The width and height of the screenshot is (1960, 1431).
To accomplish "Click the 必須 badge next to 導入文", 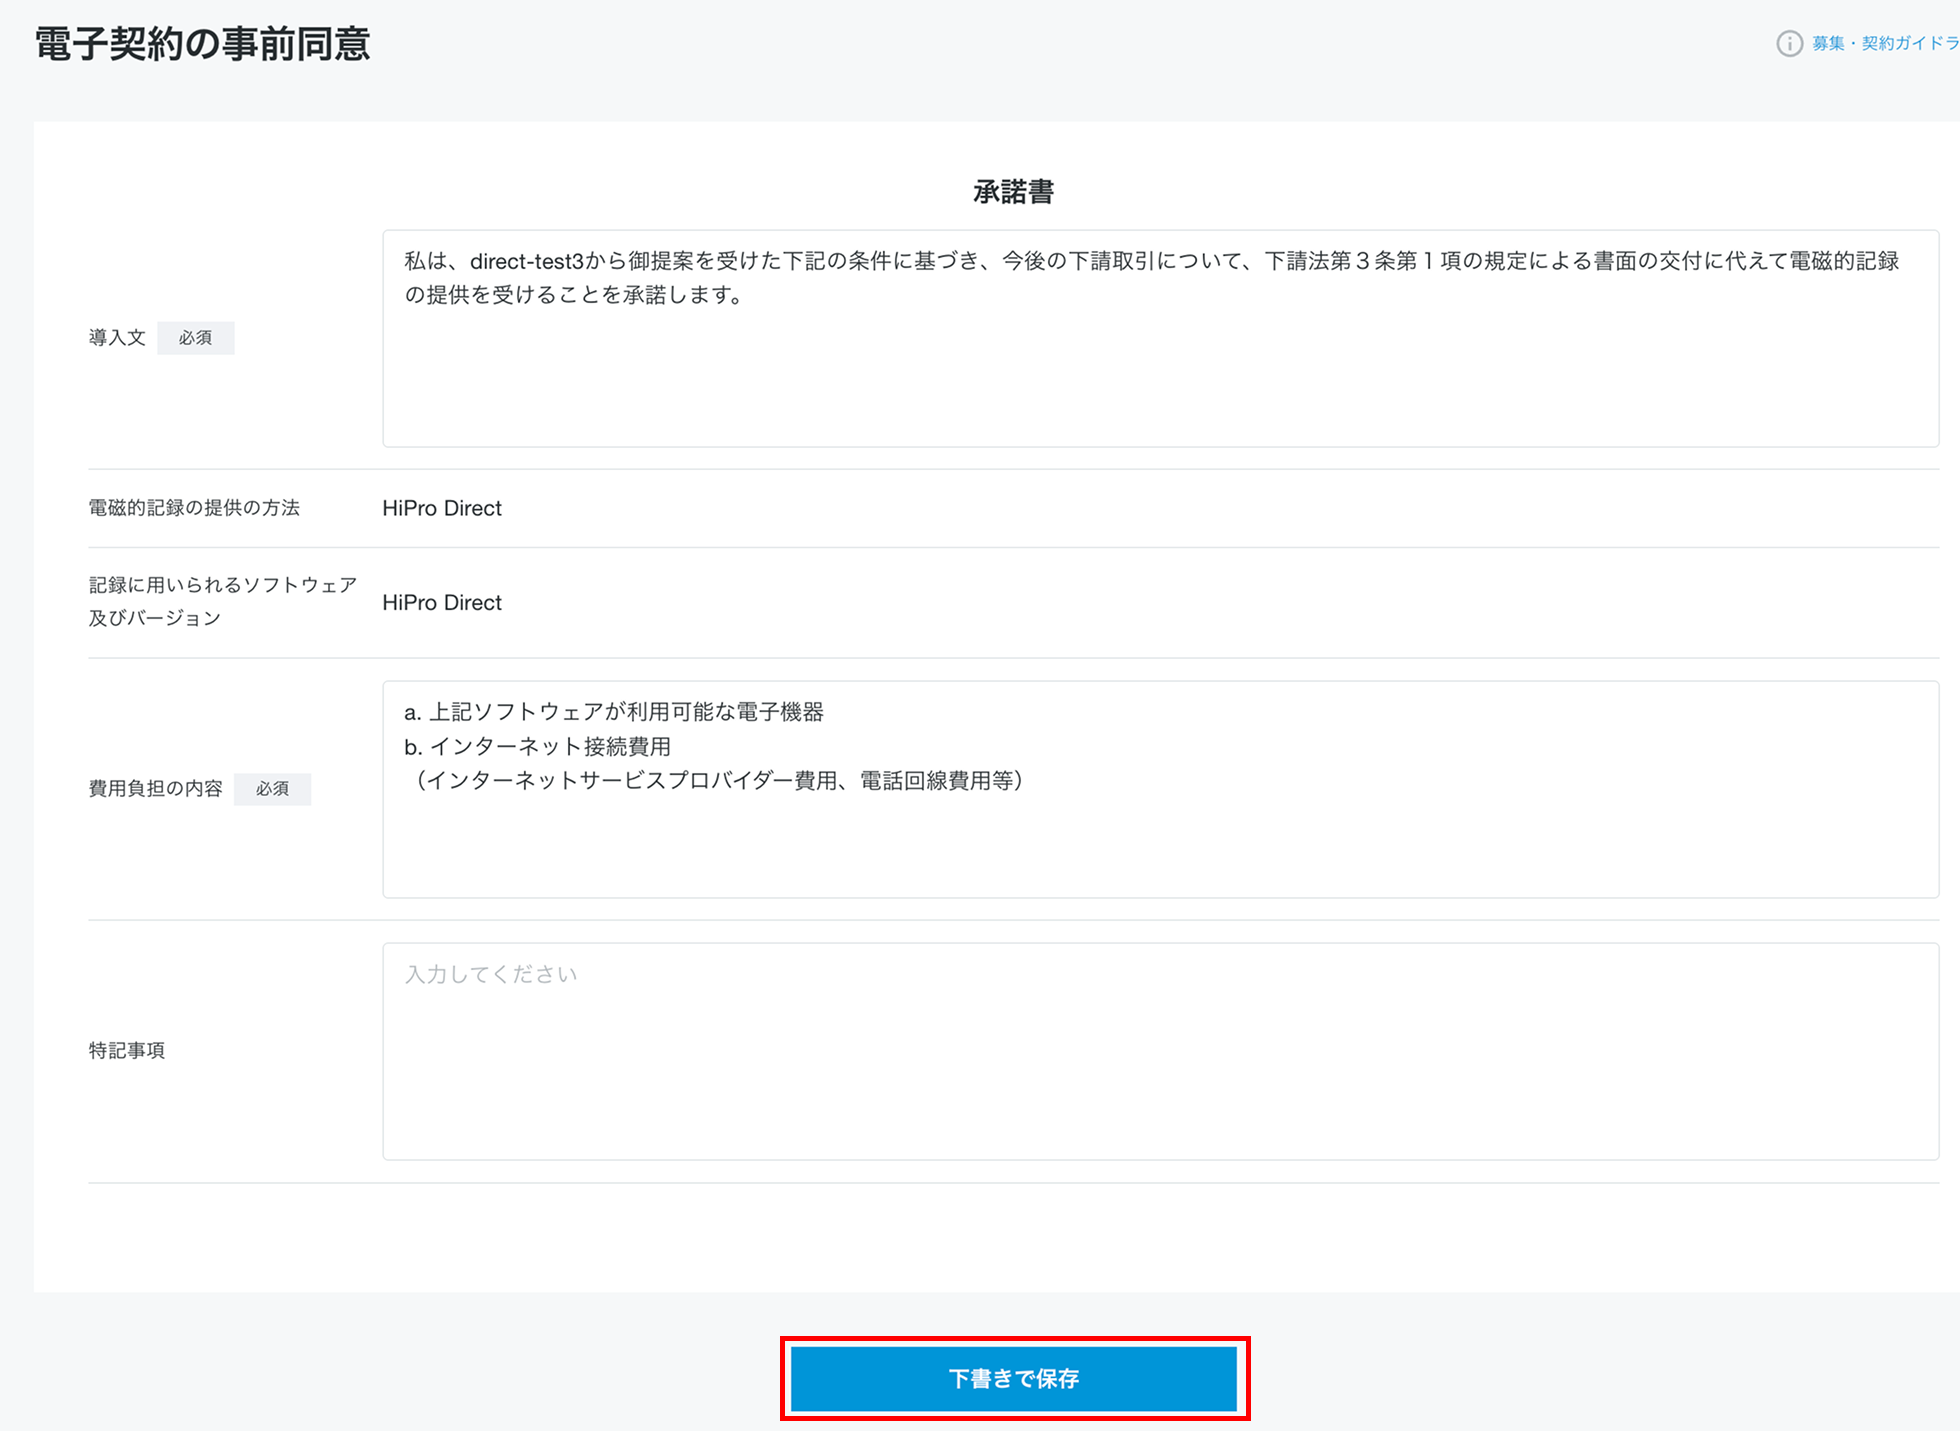I will [195, 338].
